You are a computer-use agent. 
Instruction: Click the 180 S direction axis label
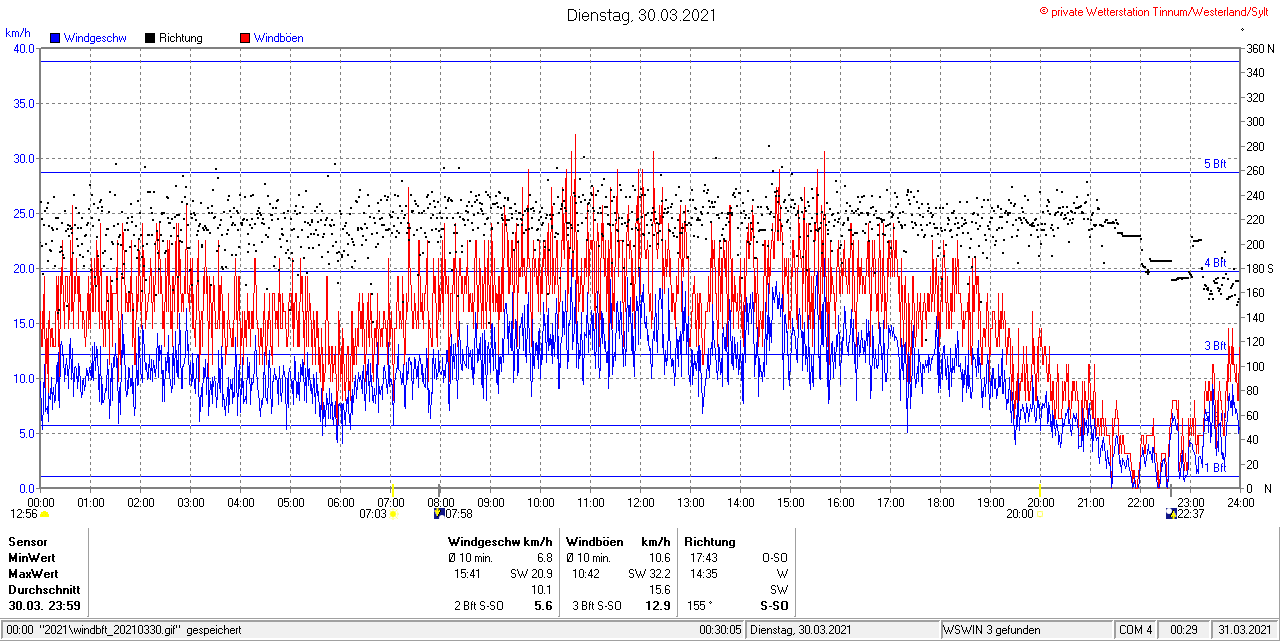1259,269
